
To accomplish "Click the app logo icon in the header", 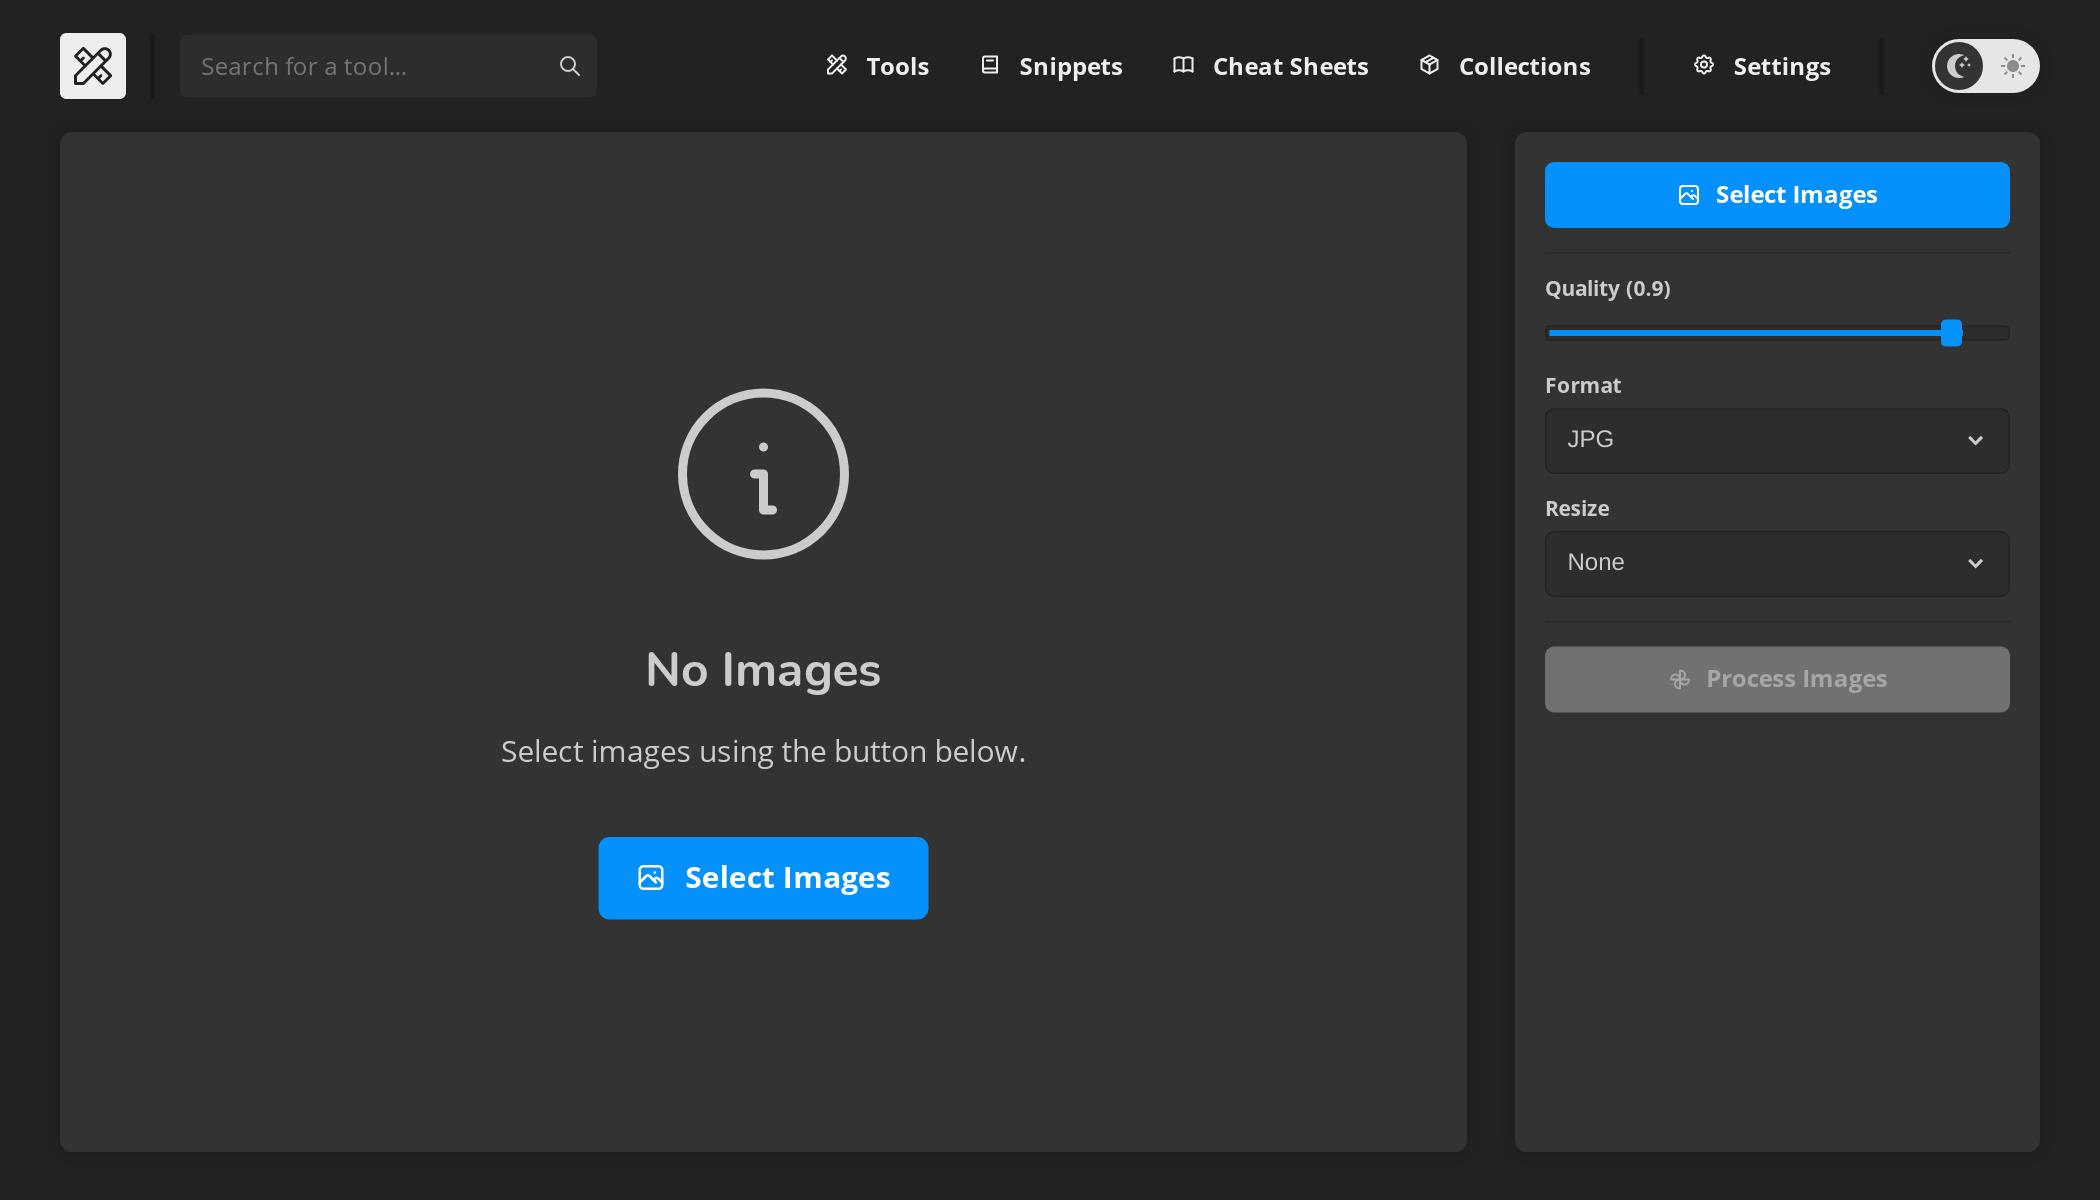I will click(x=93, y=66).
